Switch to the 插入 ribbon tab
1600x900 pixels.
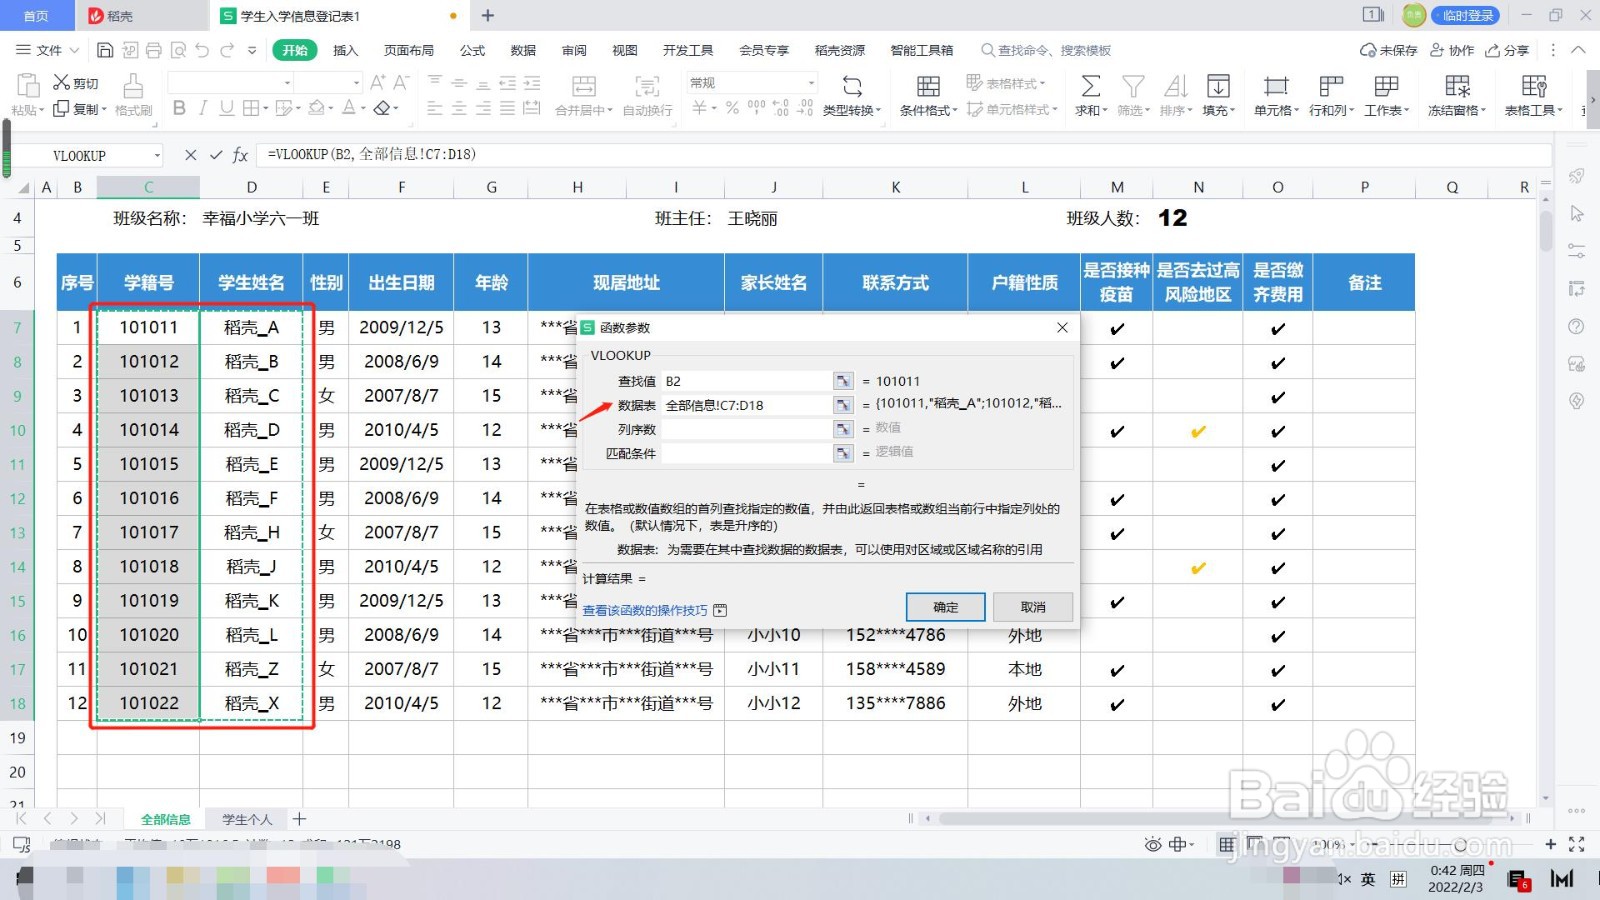[345, 50]
